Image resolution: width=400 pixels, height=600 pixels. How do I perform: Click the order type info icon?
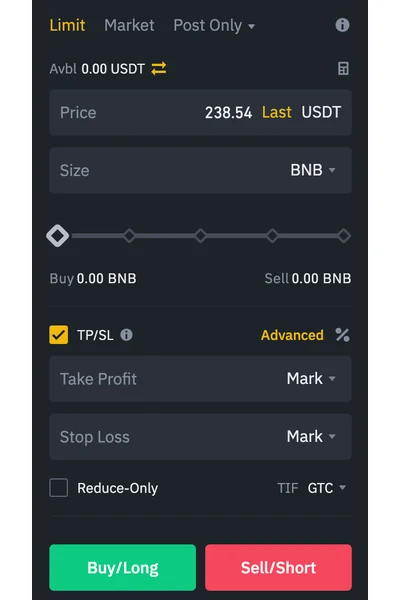pyautogui.click(x=342, y=25)
